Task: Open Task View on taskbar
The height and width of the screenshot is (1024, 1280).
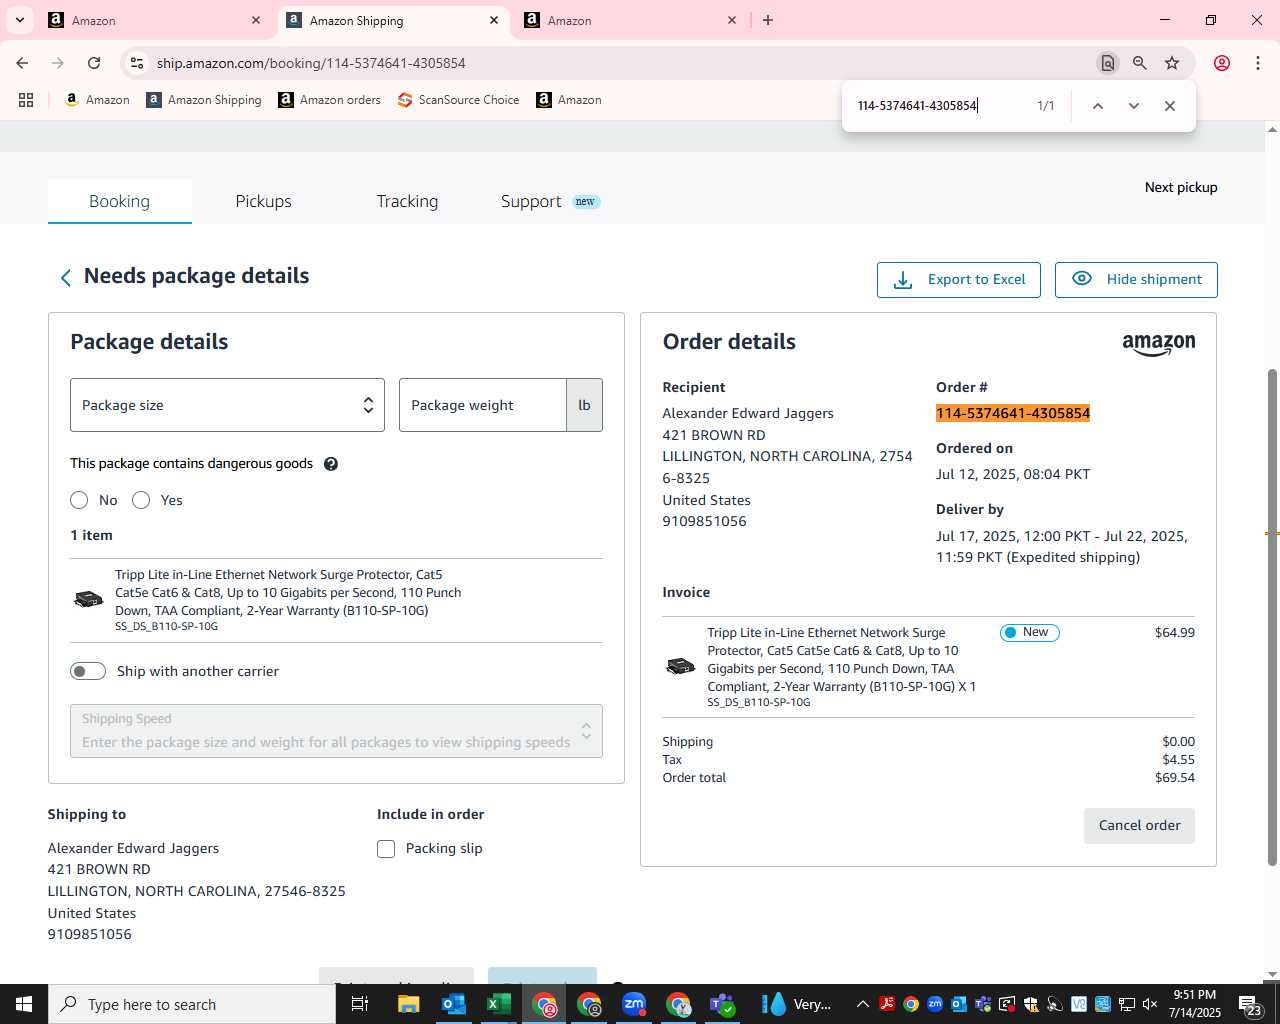Action: pyautogui.click(x=360, y=1004)
